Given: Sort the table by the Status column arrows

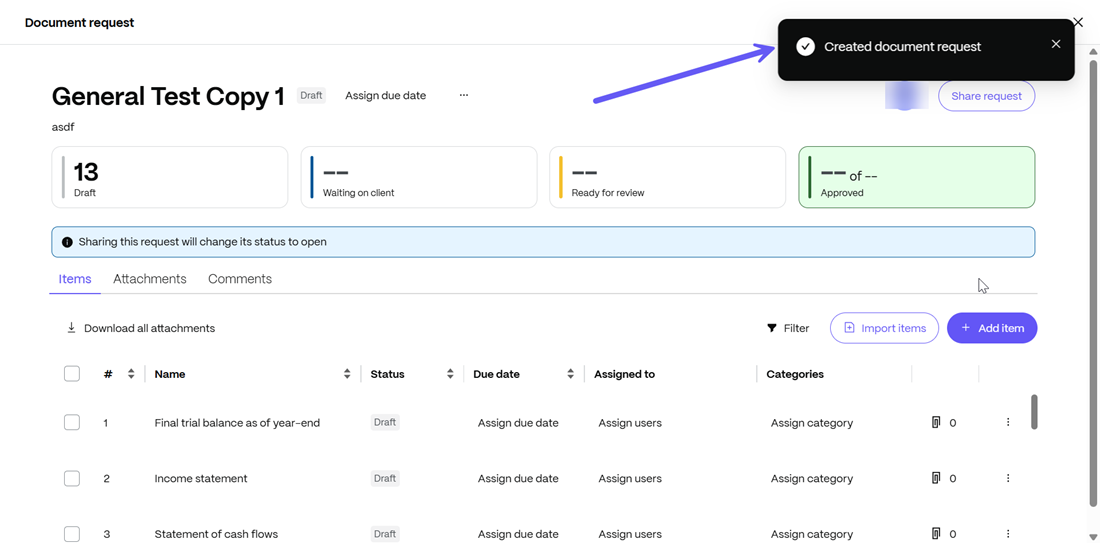Looking at the screenshot, I should 450,374.
